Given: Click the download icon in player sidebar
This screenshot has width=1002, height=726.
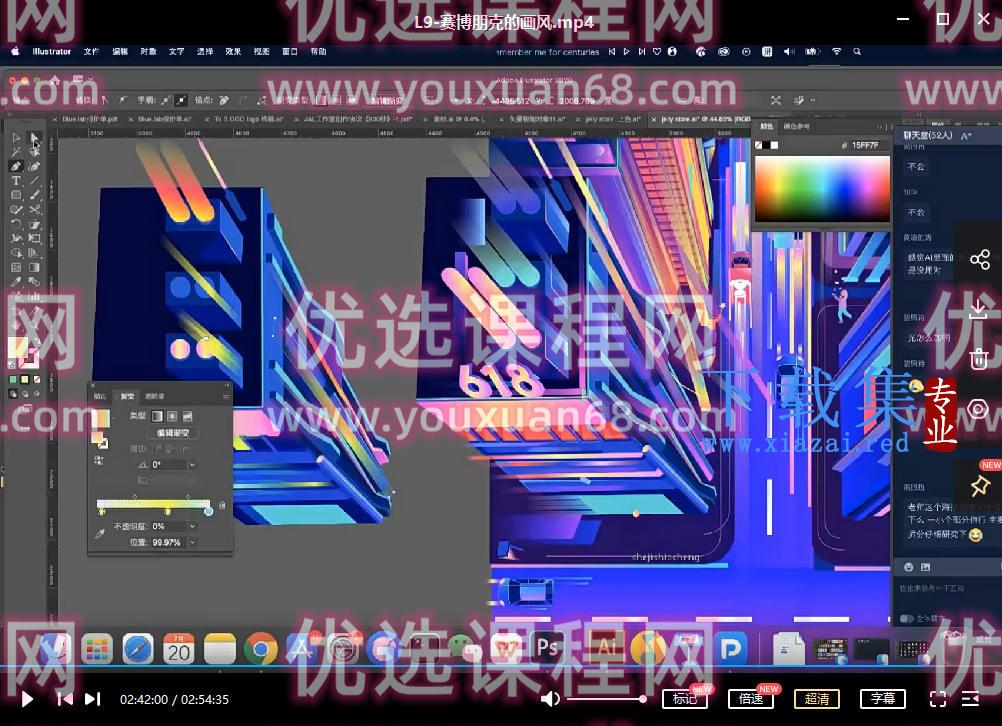Looking at the screenshot, I should tap(978, 310).
